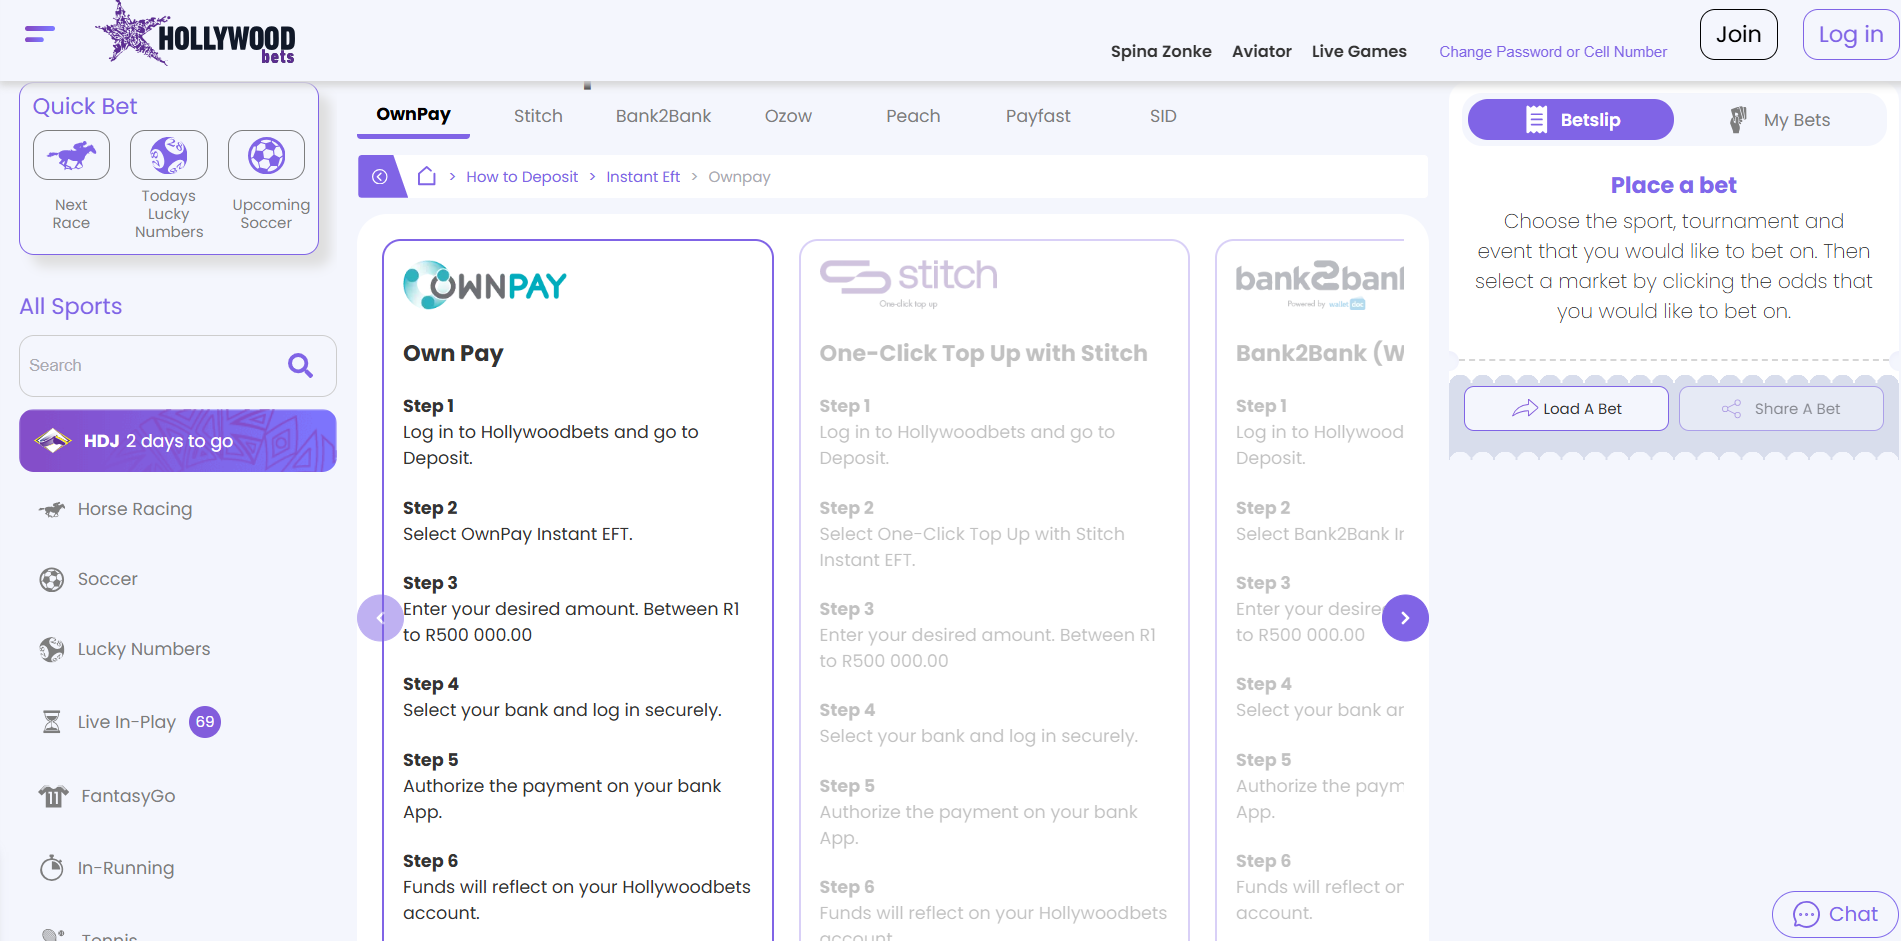1901x941 pixels.
Task: Switch to the Payfast tab
Action: (1038, 116)
